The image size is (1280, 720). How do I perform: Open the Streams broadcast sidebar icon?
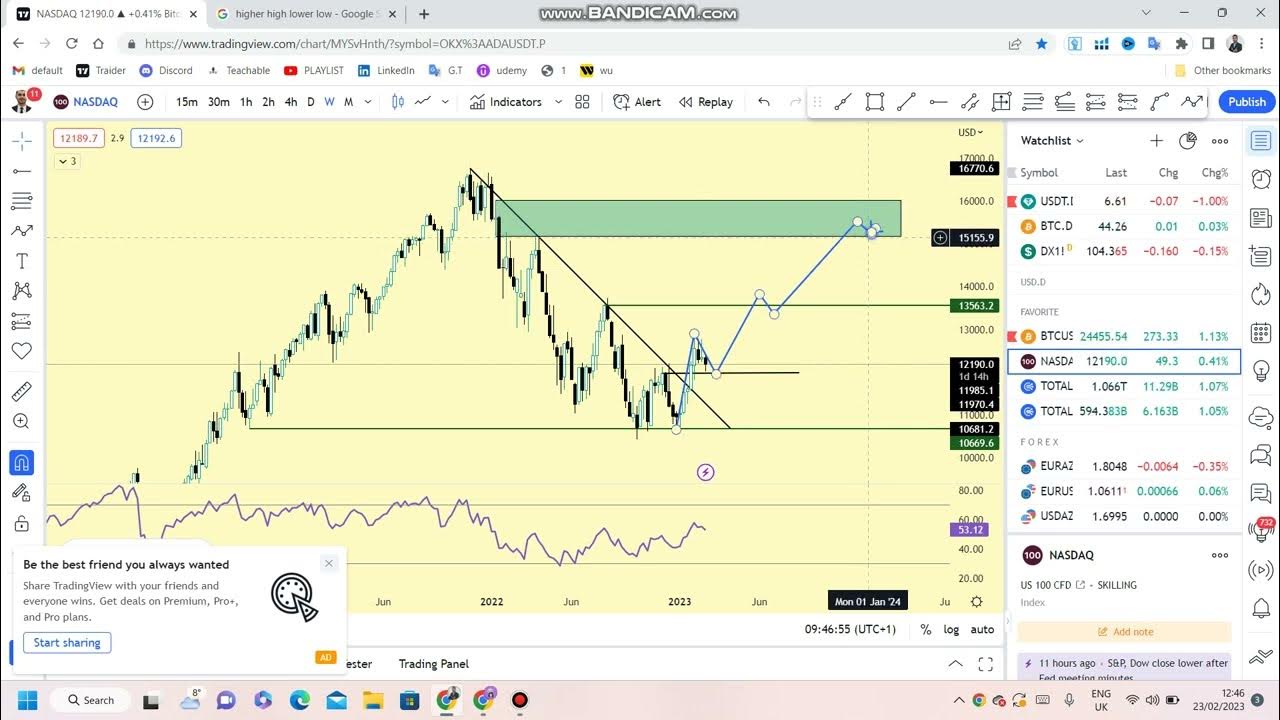[x=1260, y=570]
